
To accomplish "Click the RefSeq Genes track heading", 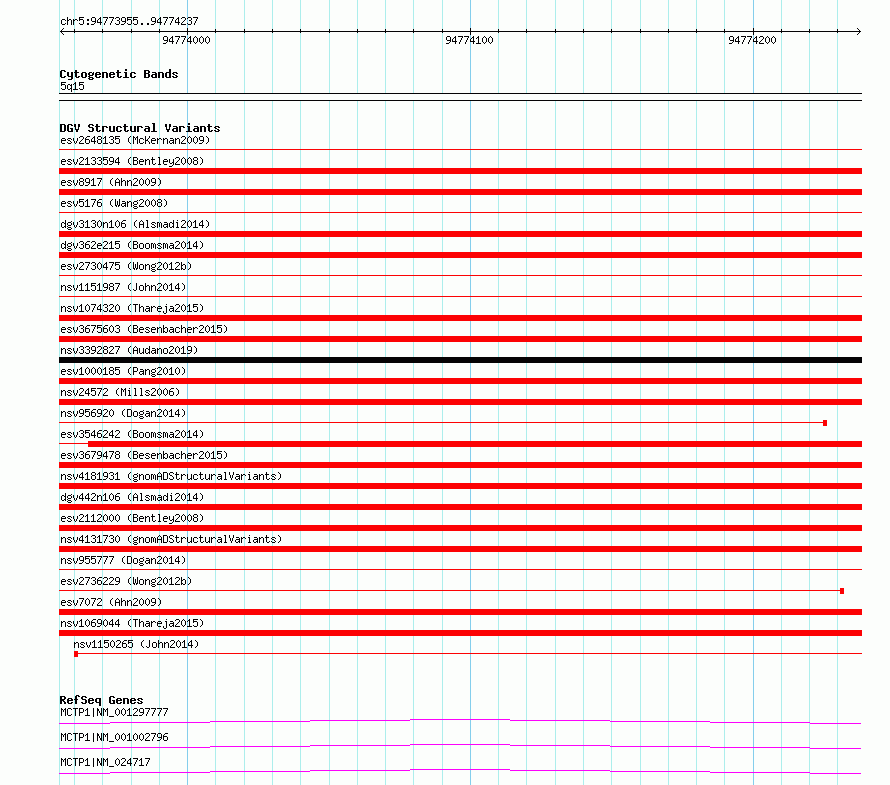I will coord(101,700).
